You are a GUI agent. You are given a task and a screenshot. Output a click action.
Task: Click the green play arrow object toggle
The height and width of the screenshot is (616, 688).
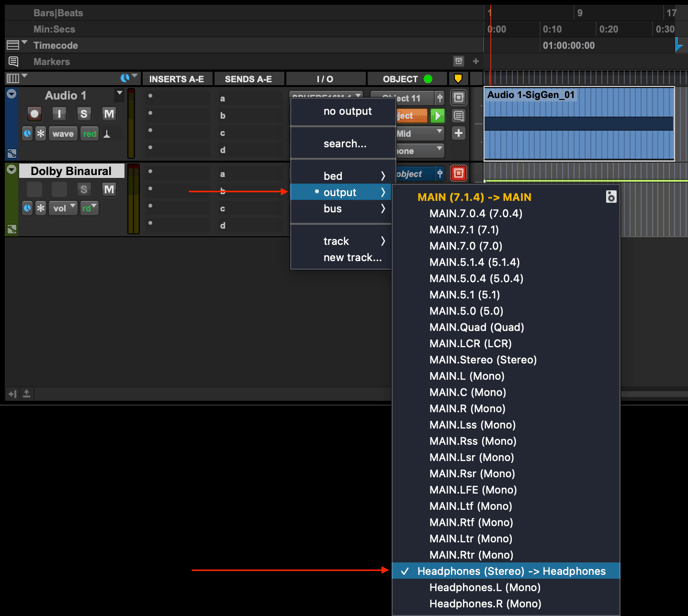click(x=437, y=116)
